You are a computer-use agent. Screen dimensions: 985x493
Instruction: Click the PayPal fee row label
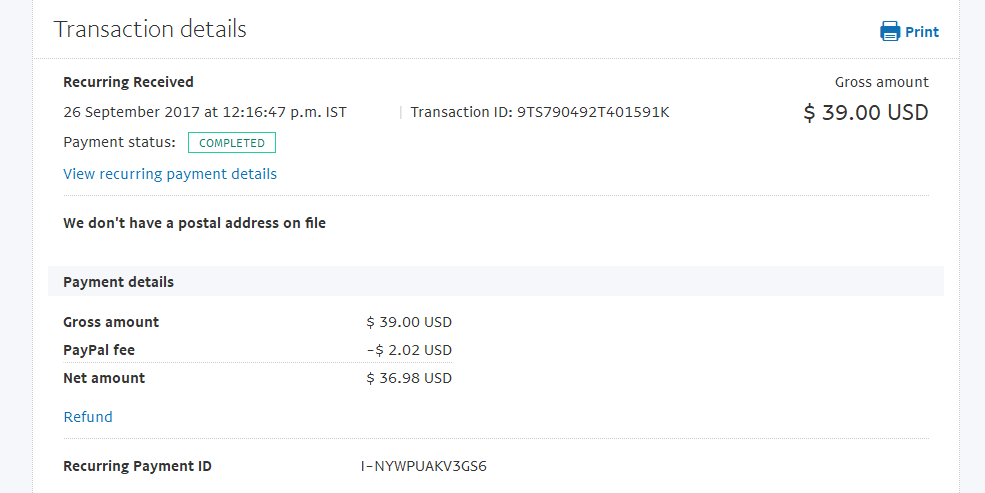99,350
